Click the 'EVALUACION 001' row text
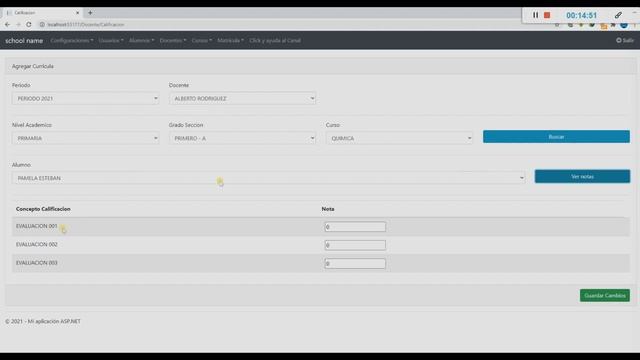 37,226
